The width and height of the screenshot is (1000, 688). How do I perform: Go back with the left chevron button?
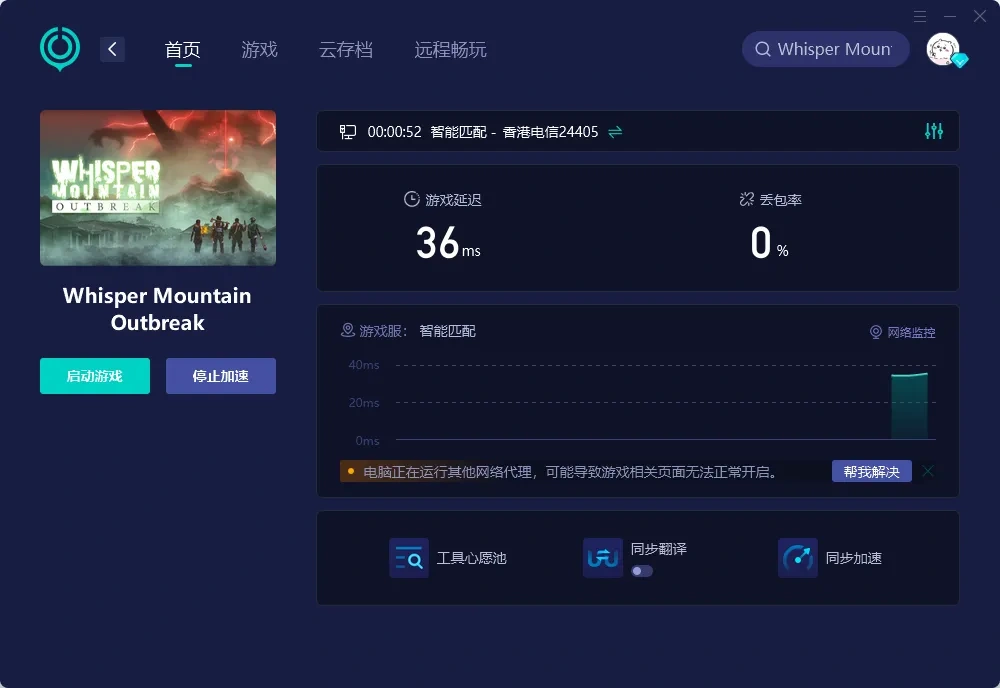[x=112, y=49]
